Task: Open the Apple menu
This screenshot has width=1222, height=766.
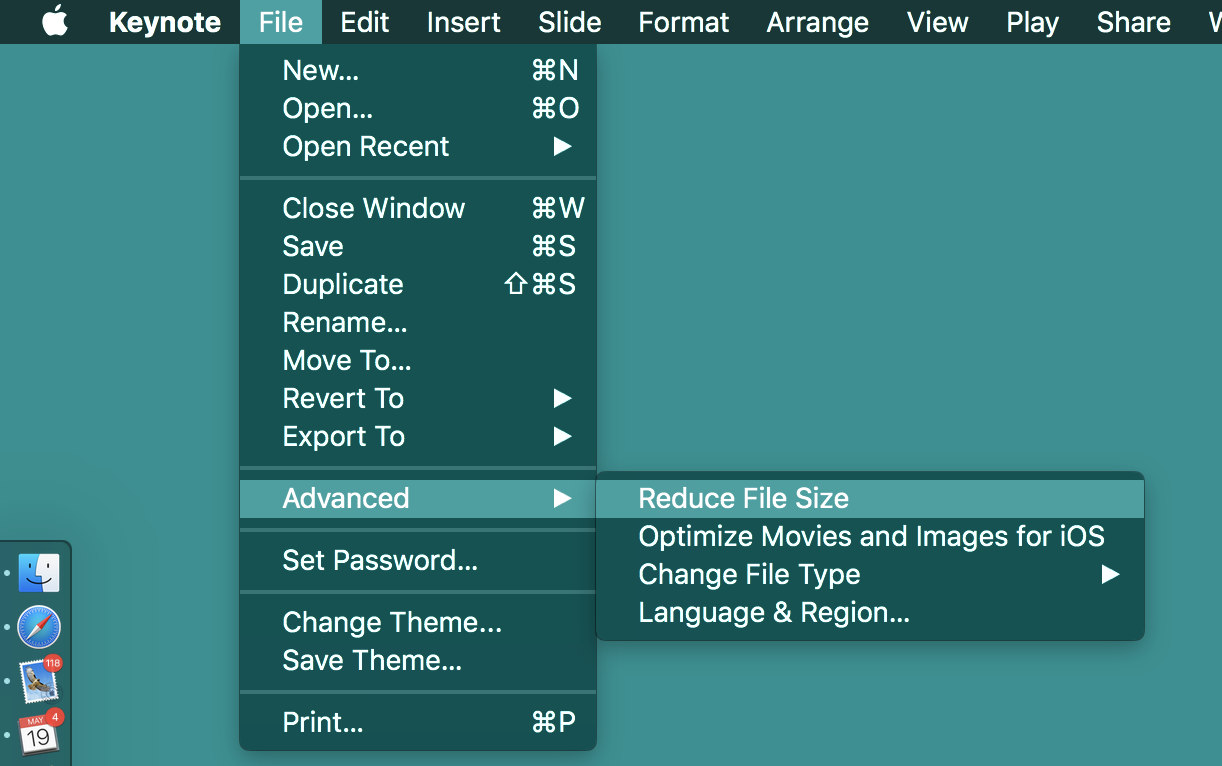Action: point(55,21)
